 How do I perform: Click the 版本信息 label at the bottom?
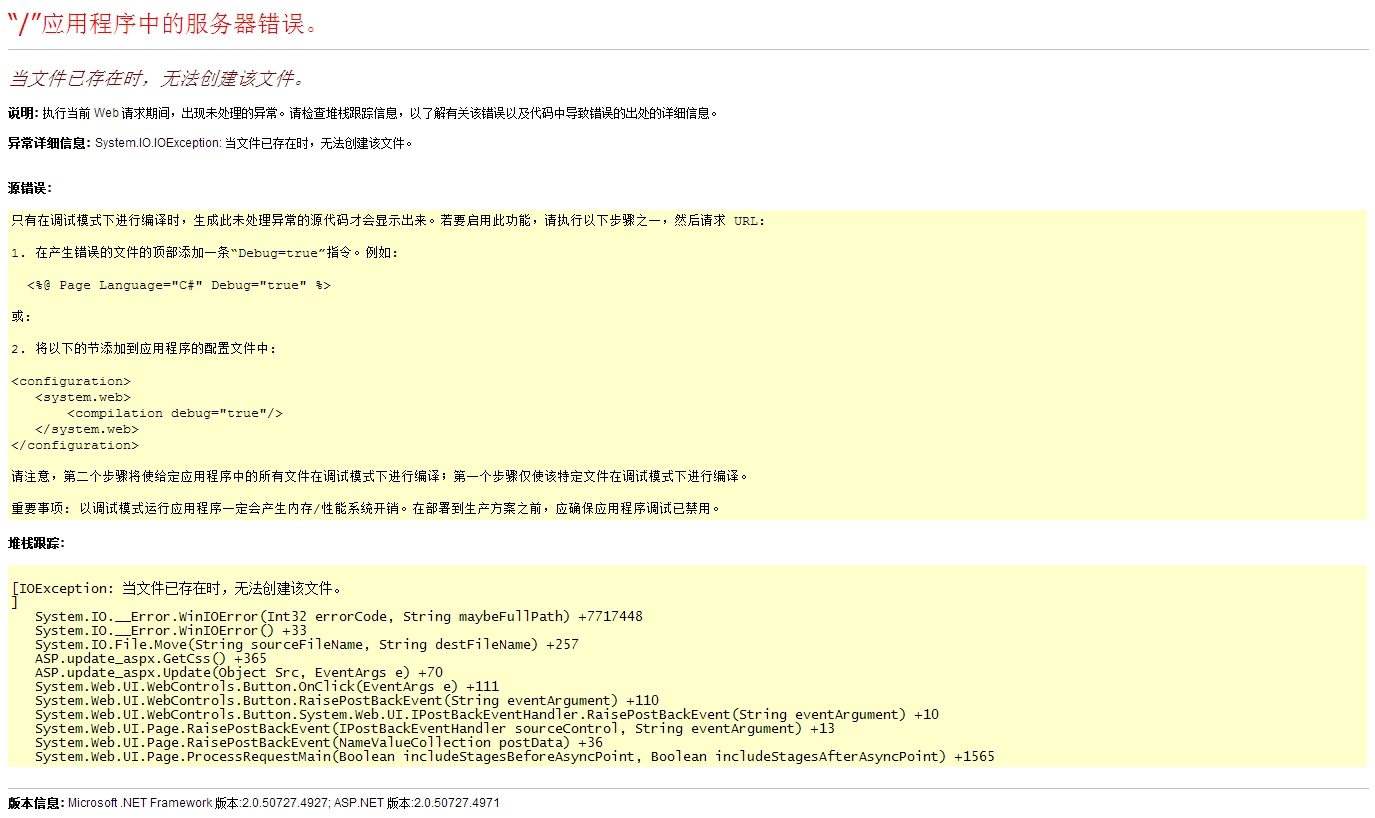coord(36,803)
